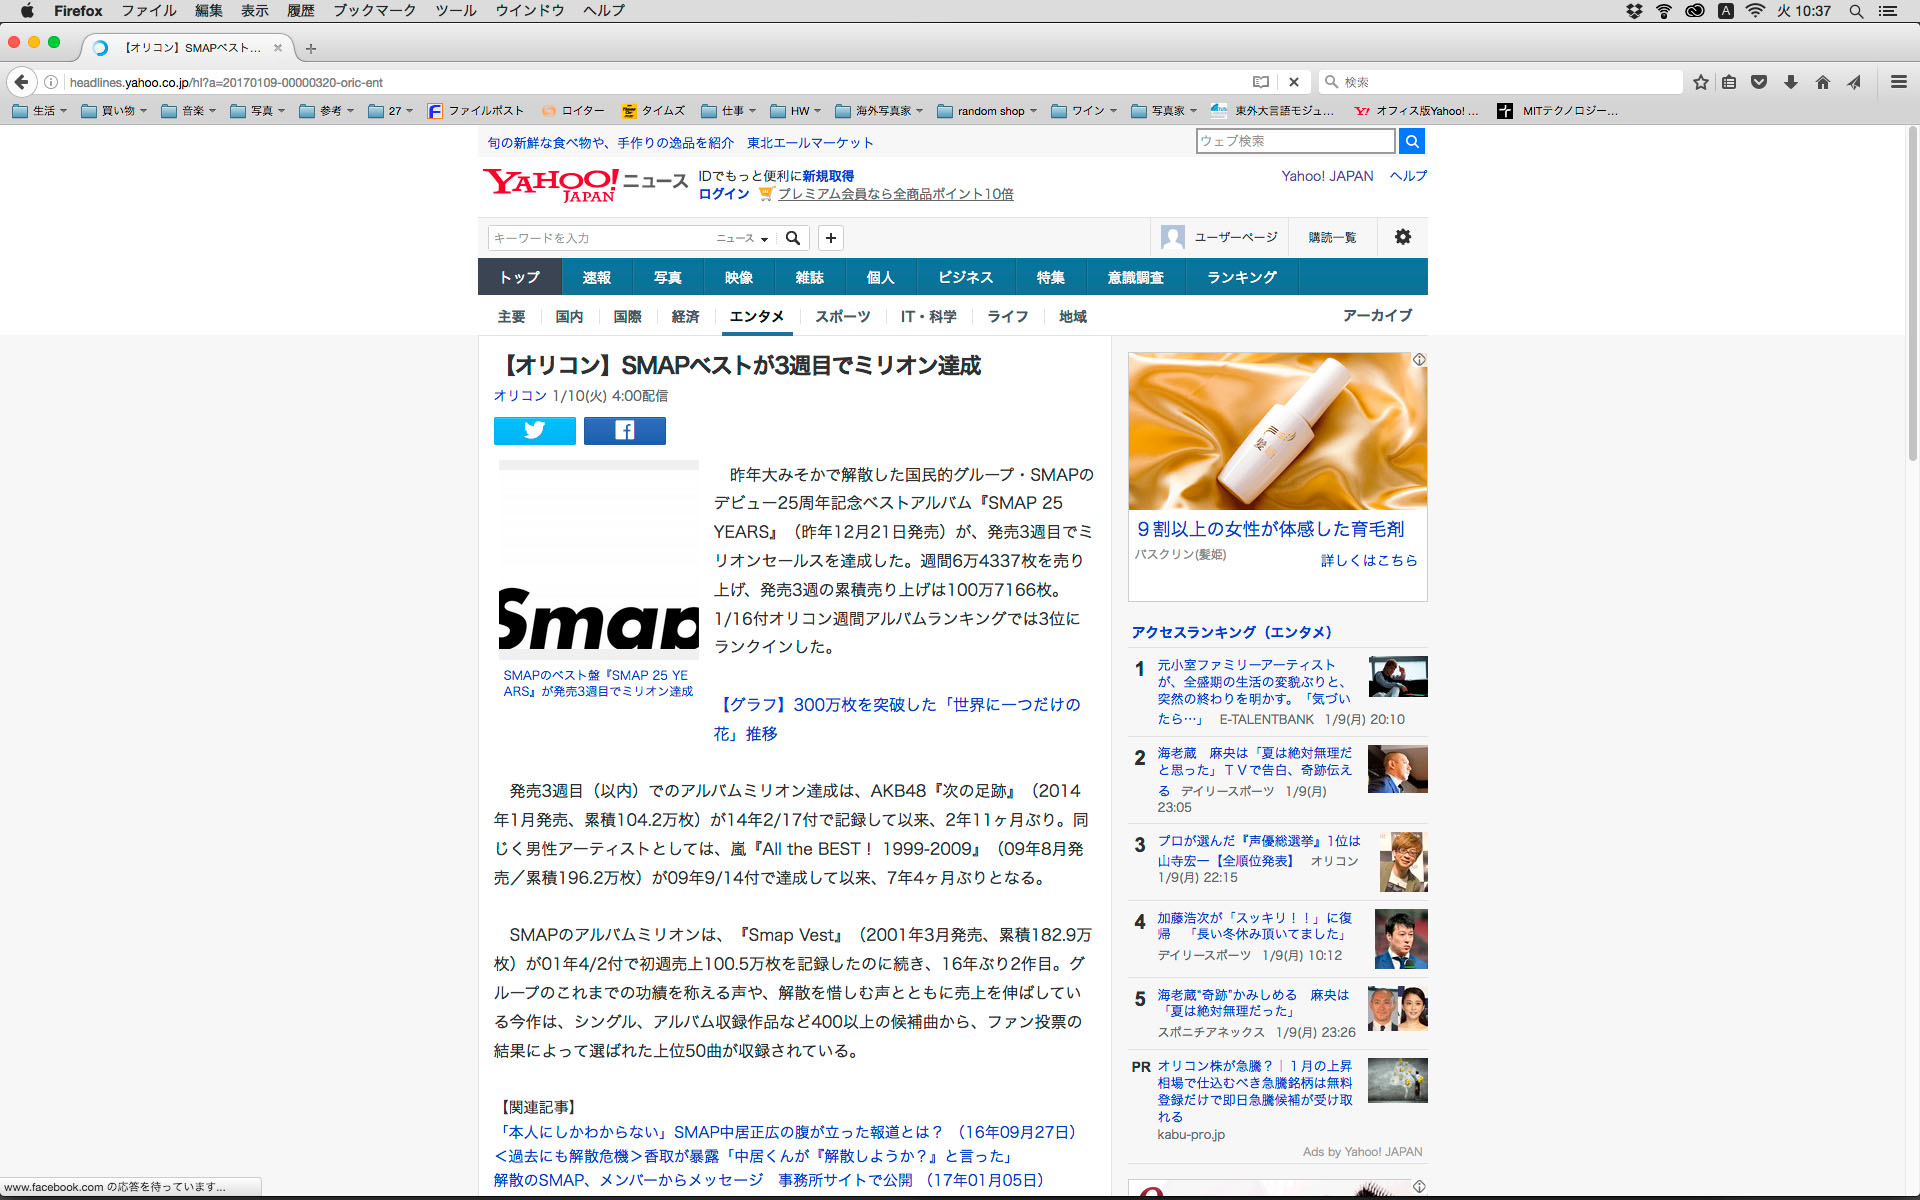Bookmark this page with the star icon

(x=1700, y=82)
